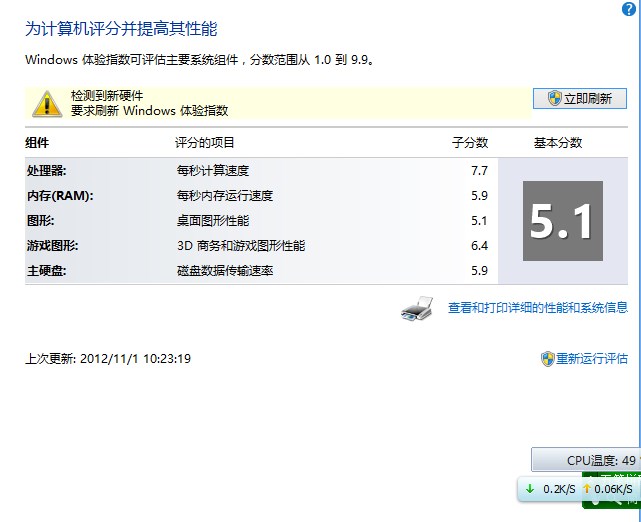
Task: Click the 每秒计算速度 description text
Action: tap(213, 170)
